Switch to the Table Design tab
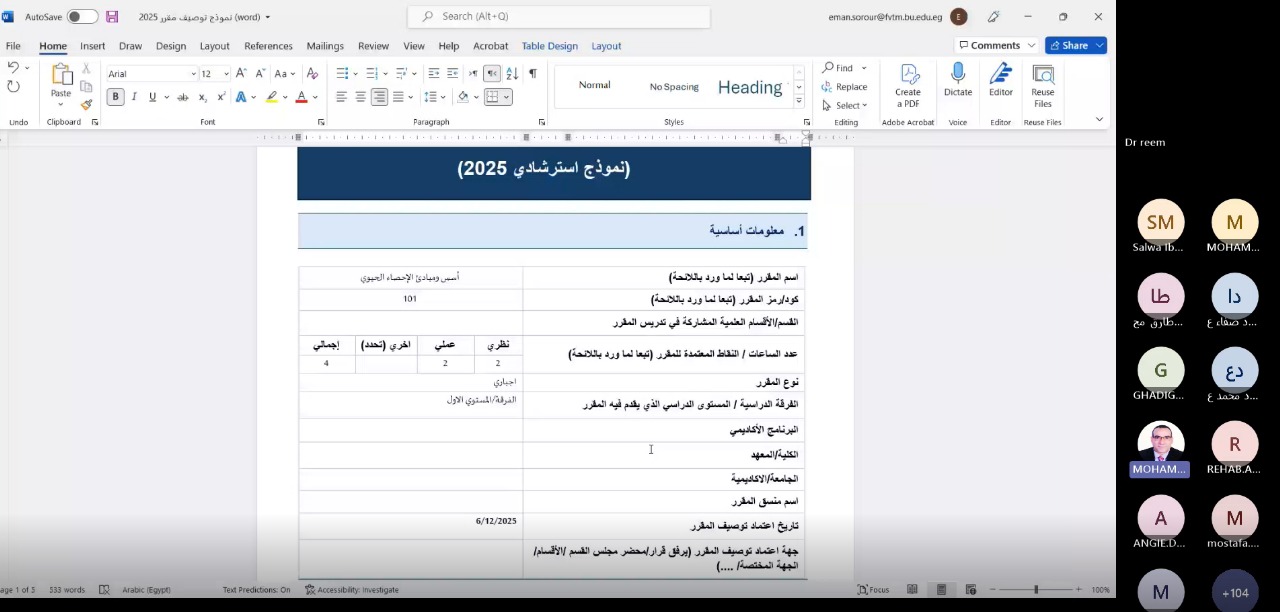 [x=550, y=46]
